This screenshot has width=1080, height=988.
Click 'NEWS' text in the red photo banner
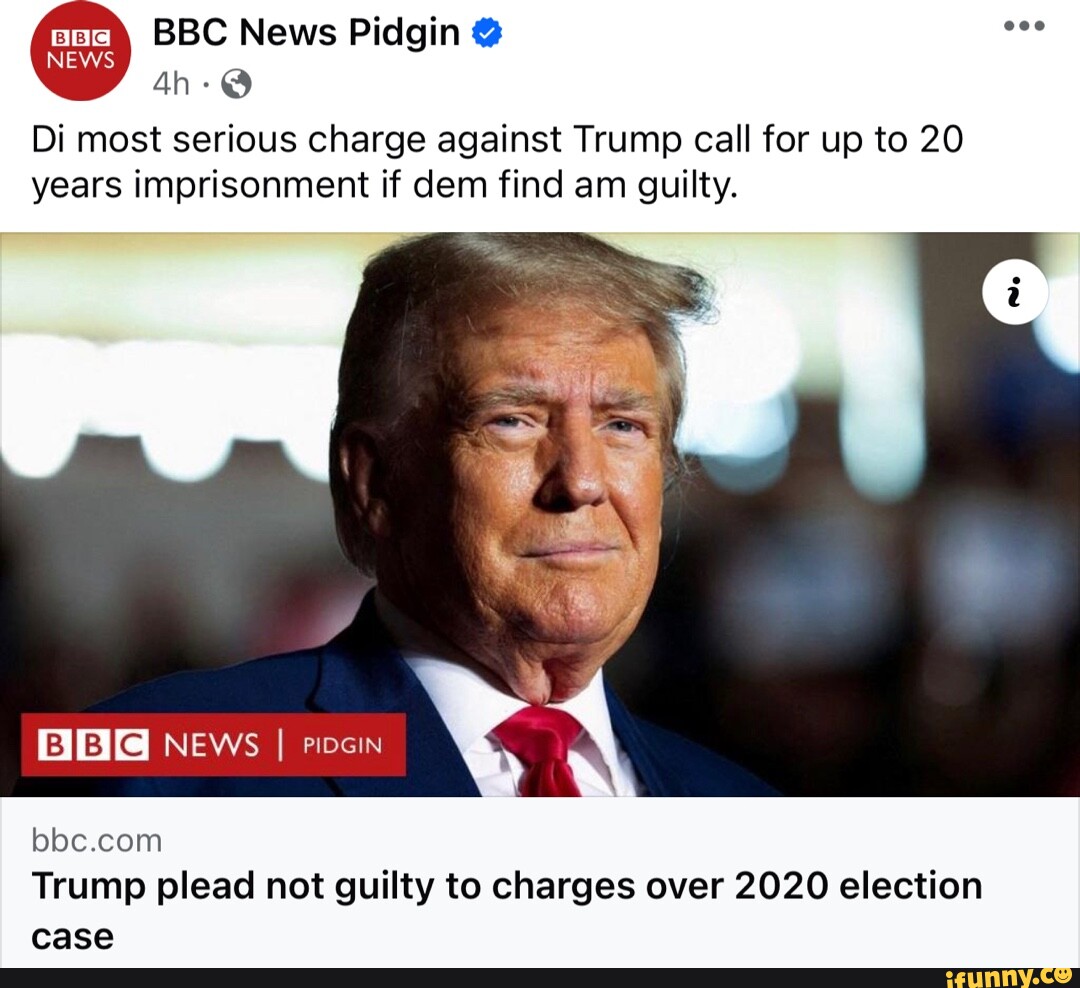pos(211,745)
